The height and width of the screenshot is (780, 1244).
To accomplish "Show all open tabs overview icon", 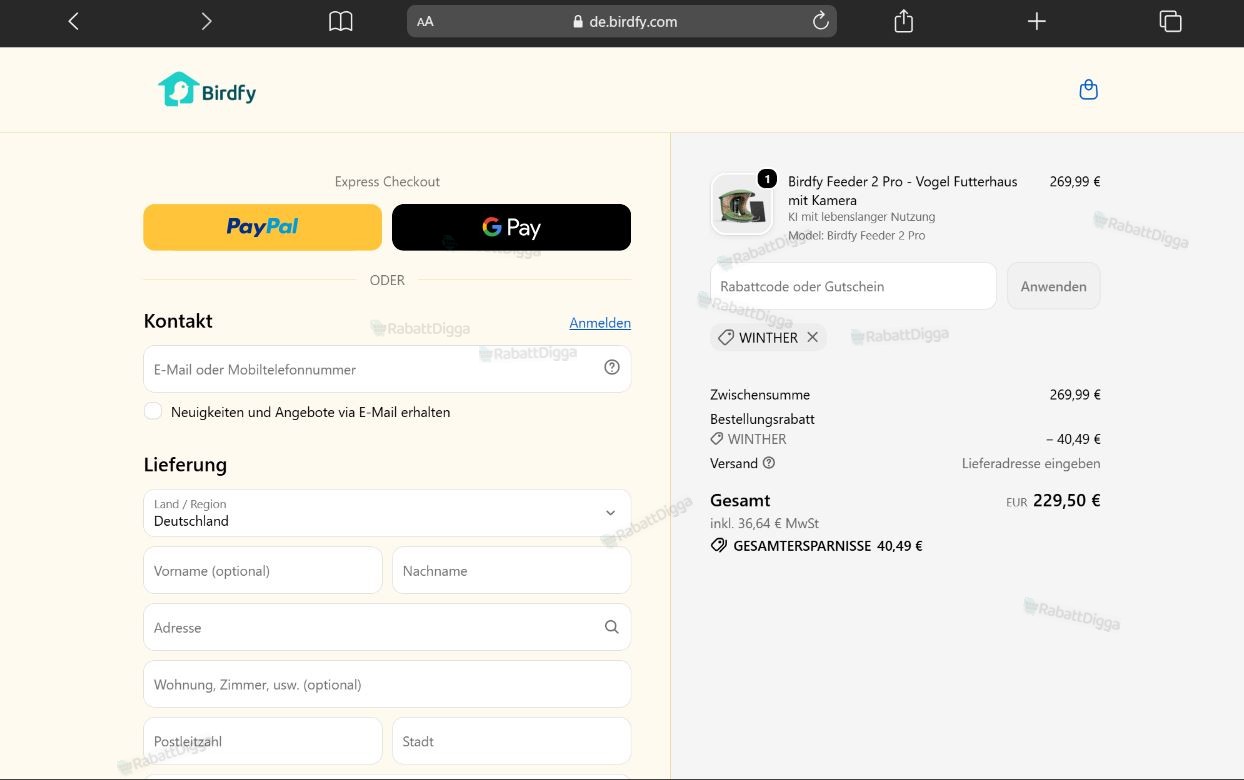I will click(x=1170, y=21).
